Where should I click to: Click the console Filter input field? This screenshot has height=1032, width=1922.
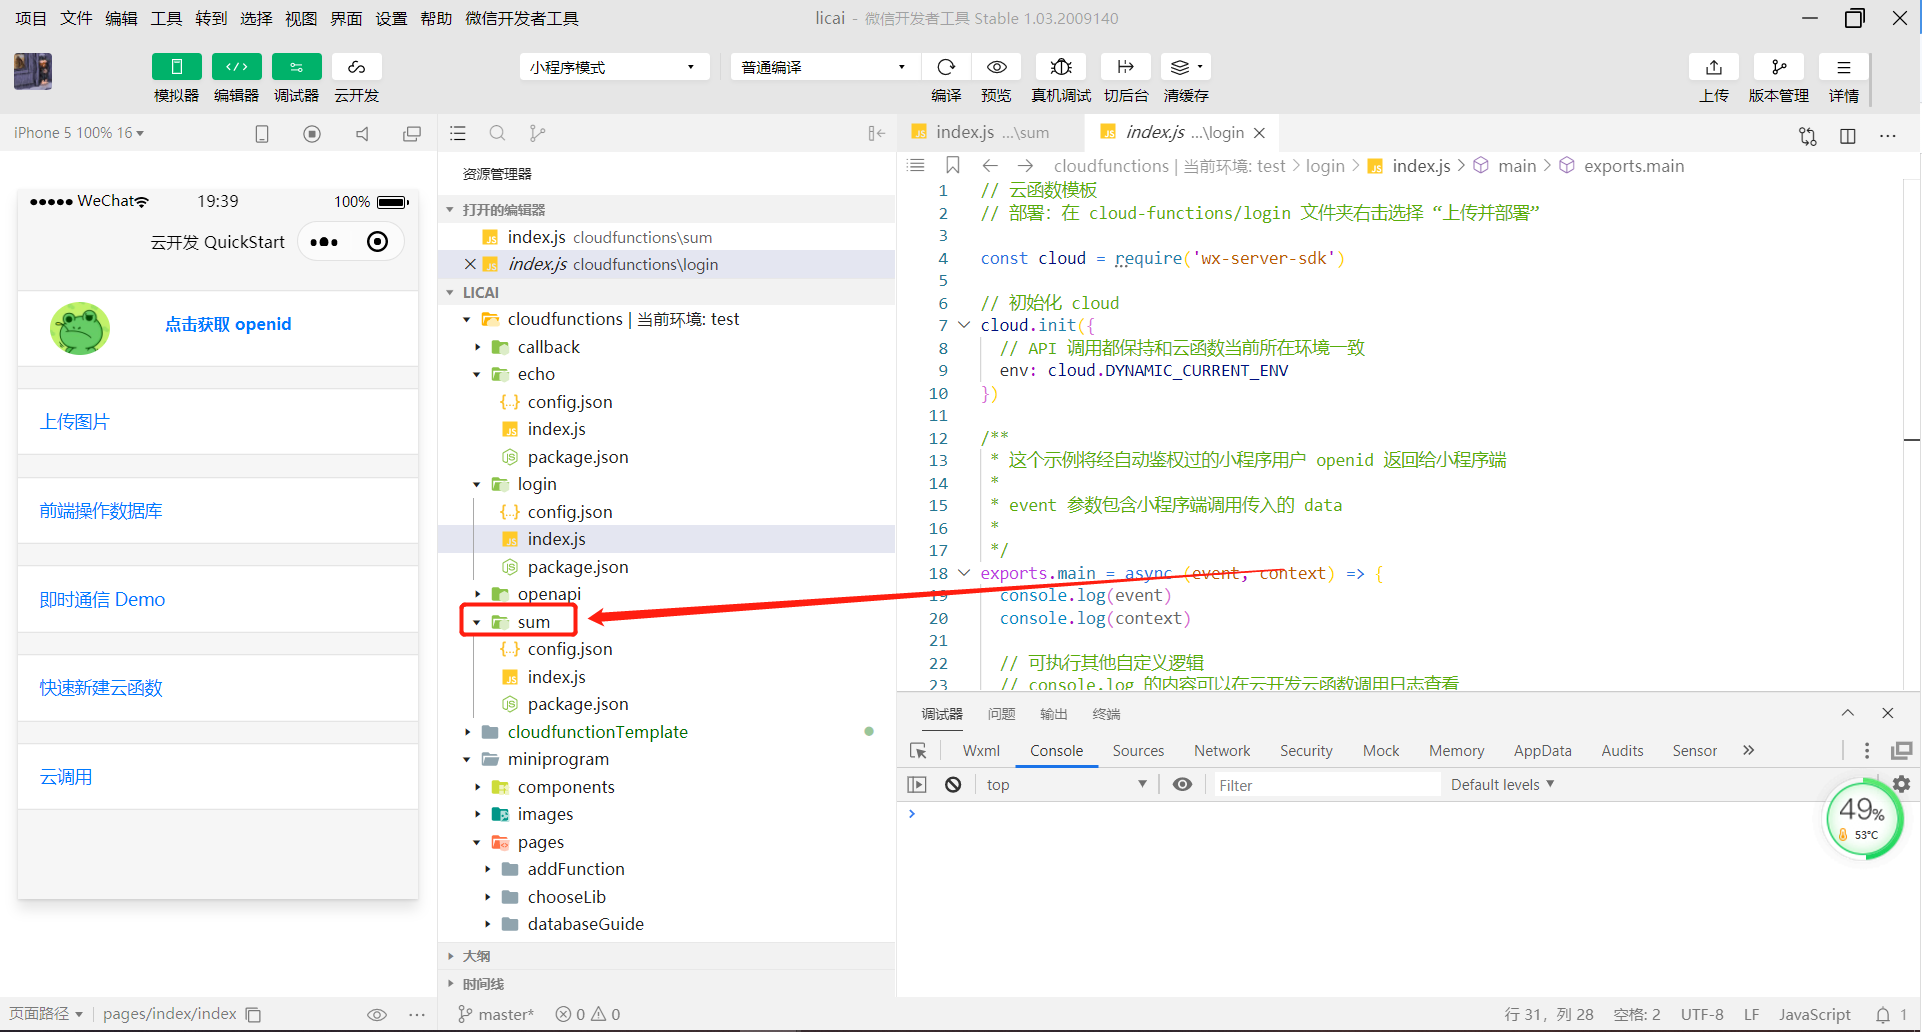click(1325, 785)
